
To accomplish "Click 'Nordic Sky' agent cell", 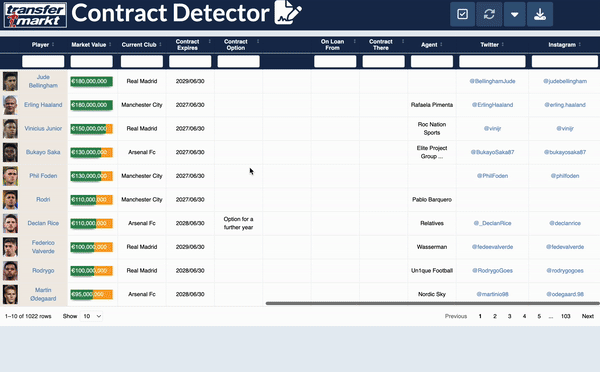I will (x=432, y=294).
